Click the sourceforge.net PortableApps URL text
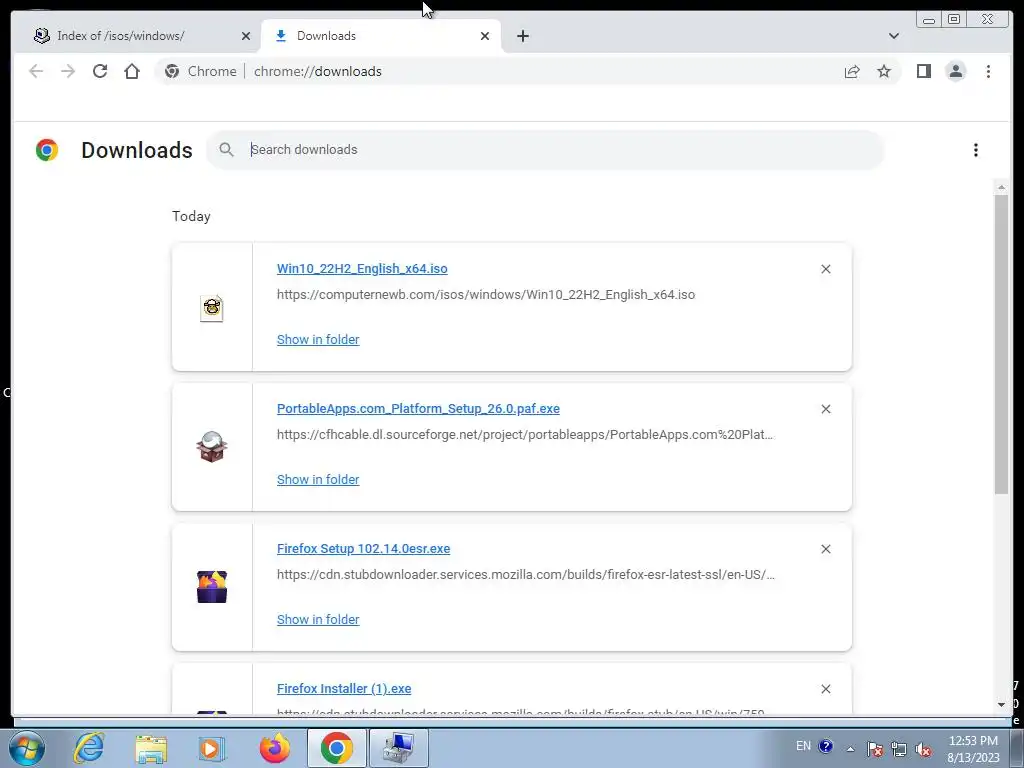 [525, 434]
